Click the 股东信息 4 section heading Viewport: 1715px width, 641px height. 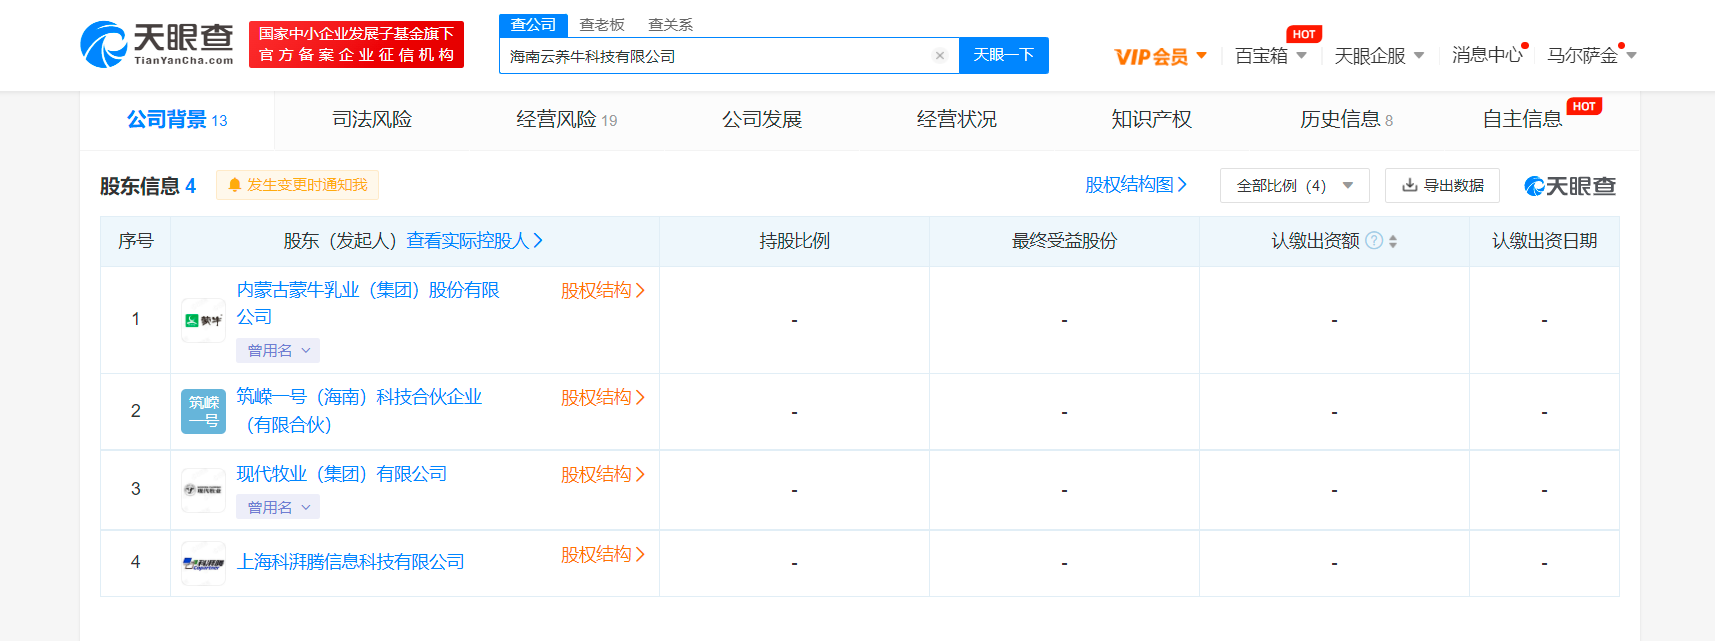click(148, 186)
